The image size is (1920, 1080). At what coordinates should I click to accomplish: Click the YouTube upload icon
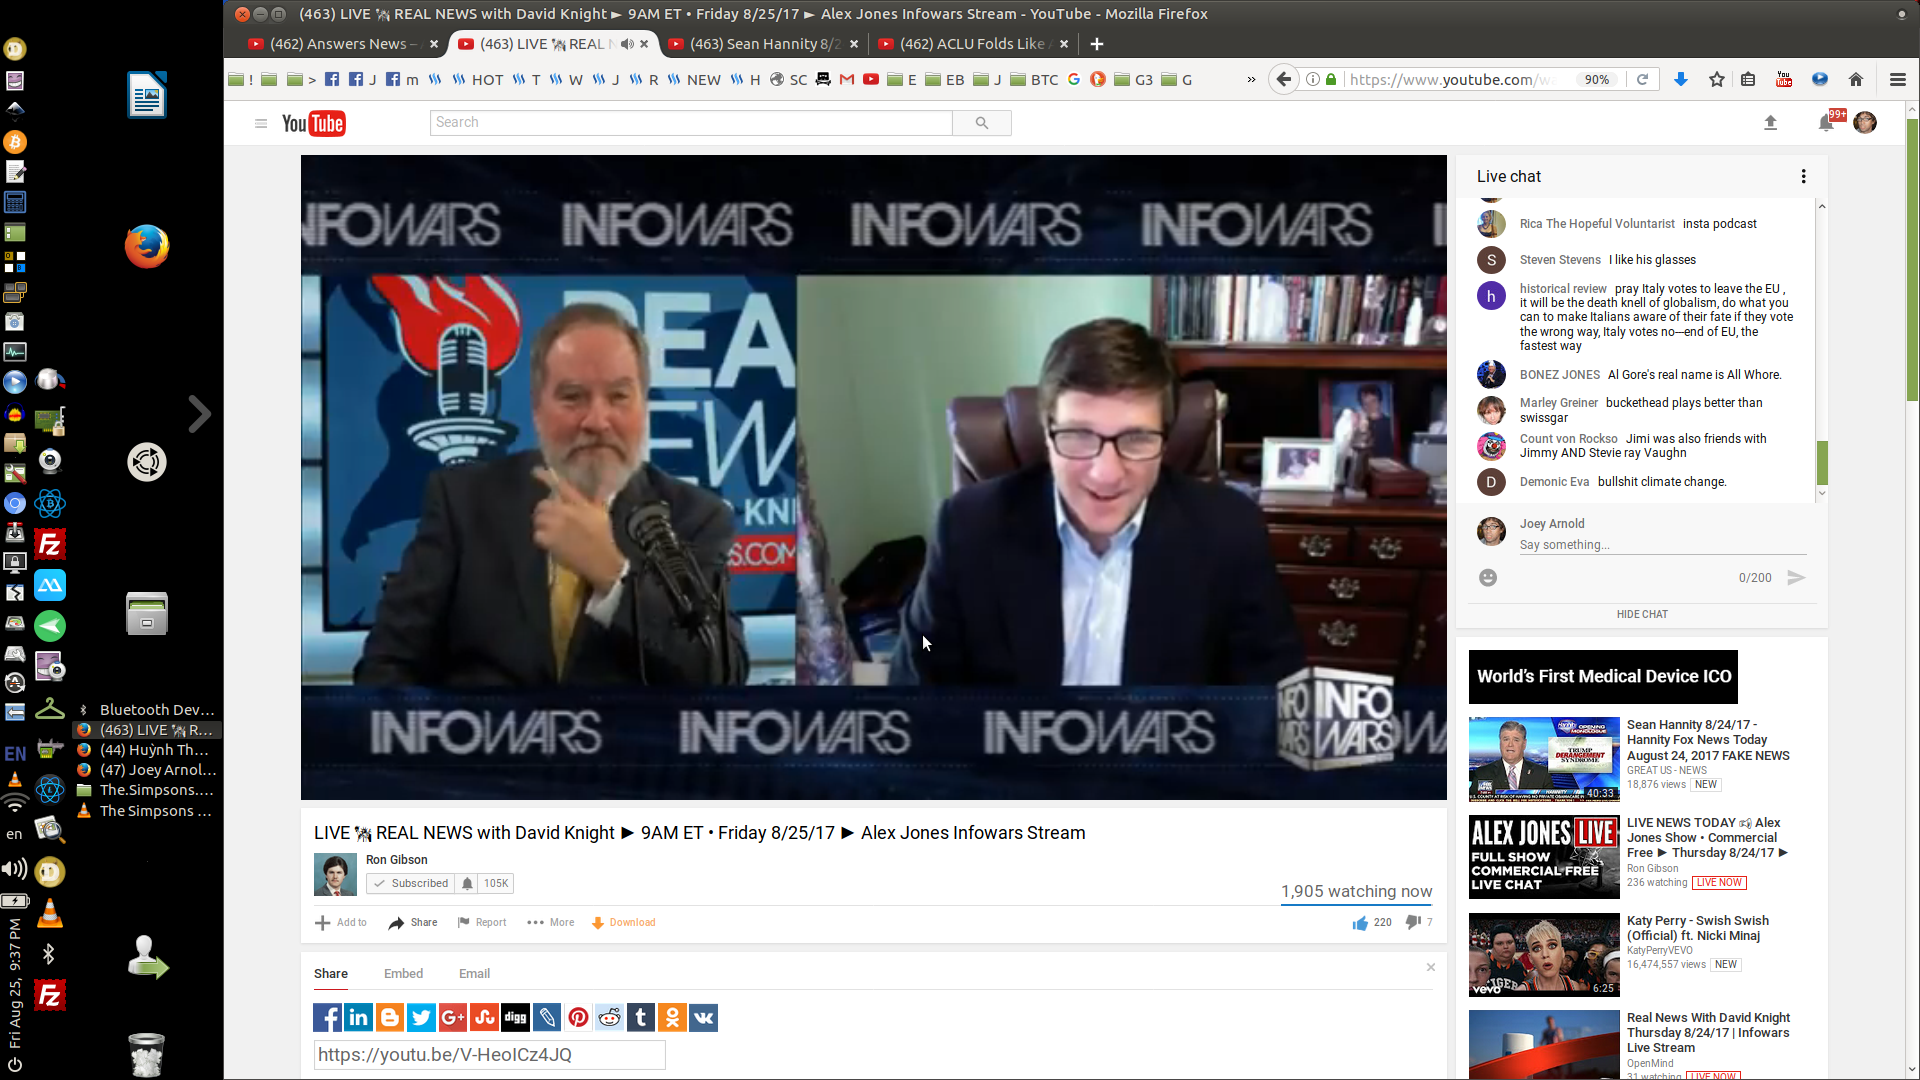(x=1770, y=122)
